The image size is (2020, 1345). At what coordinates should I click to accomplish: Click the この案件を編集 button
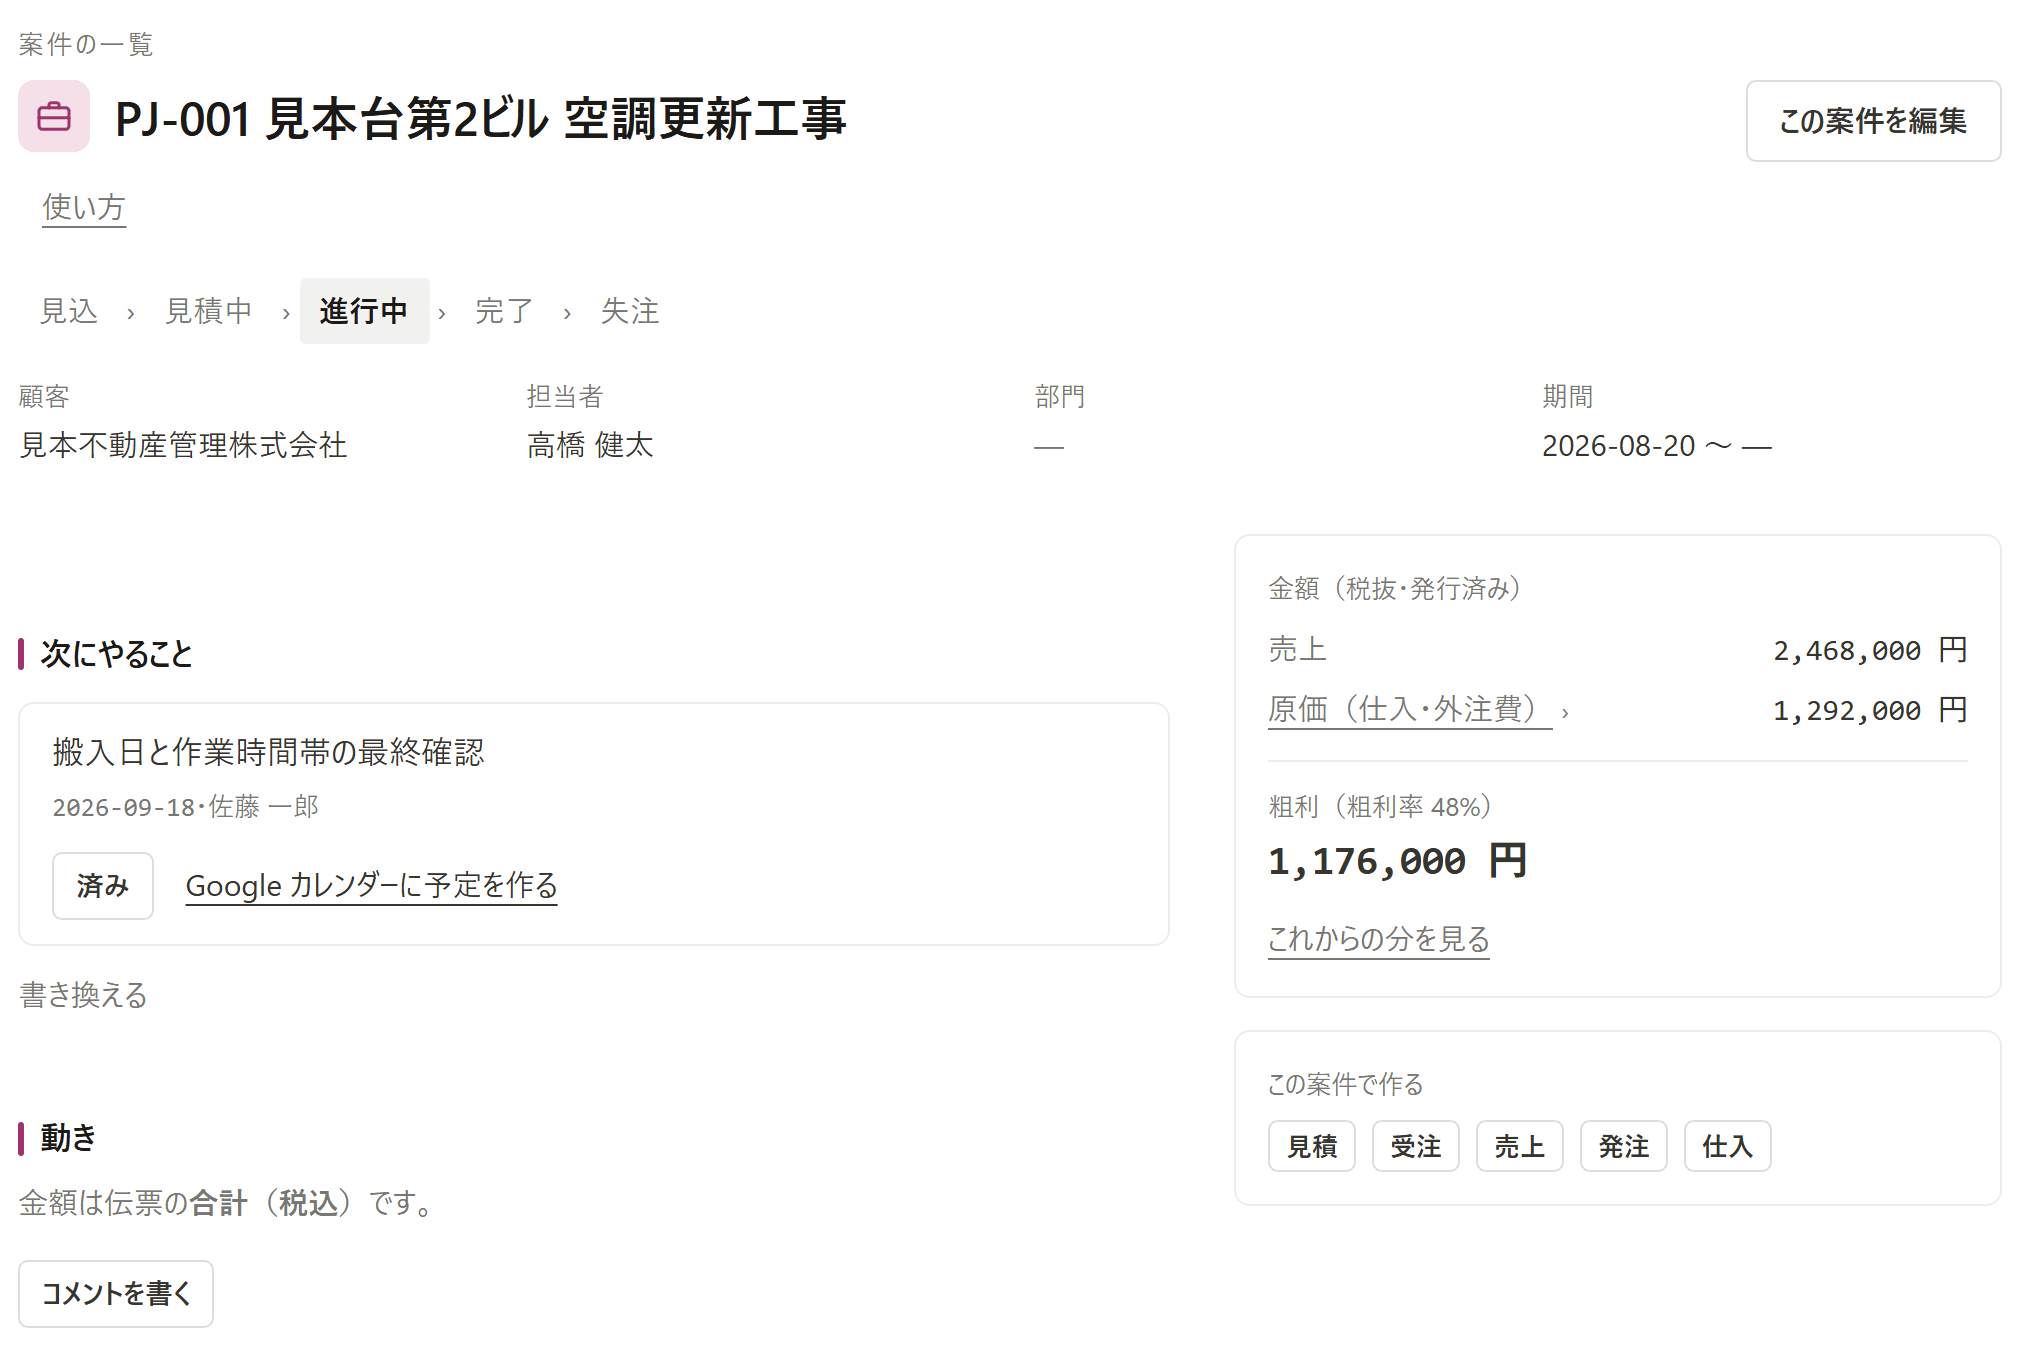pyautogui.click(x=1873, y=121)
